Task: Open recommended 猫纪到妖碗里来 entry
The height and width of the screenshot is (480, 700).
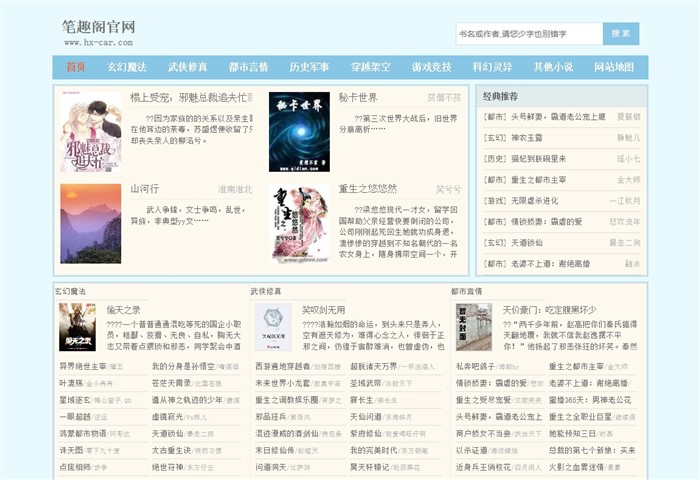Action: point(538,159)
